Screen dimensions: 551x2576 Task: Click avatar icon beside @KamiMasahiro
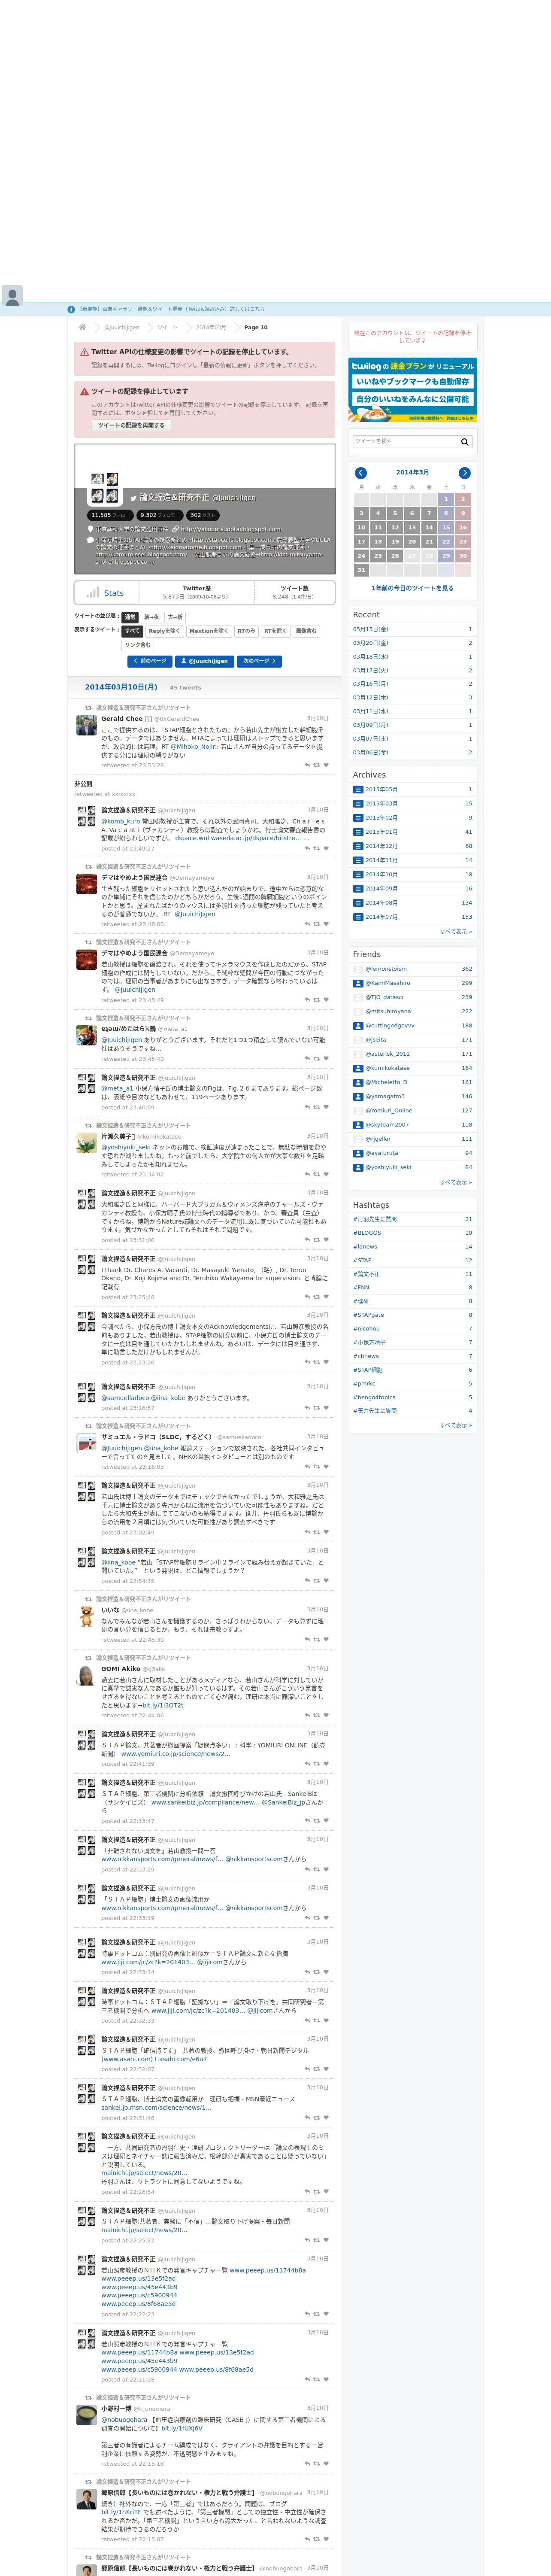click(x=358, y=983)
